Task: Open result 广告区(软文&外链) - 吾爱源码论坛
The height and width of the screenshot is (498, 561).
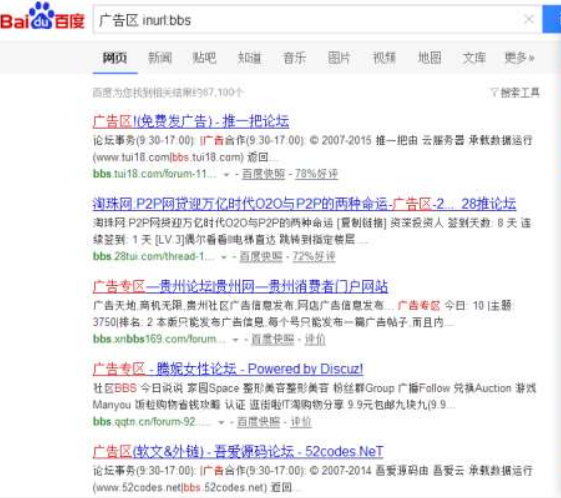Action: click(238, 452)
